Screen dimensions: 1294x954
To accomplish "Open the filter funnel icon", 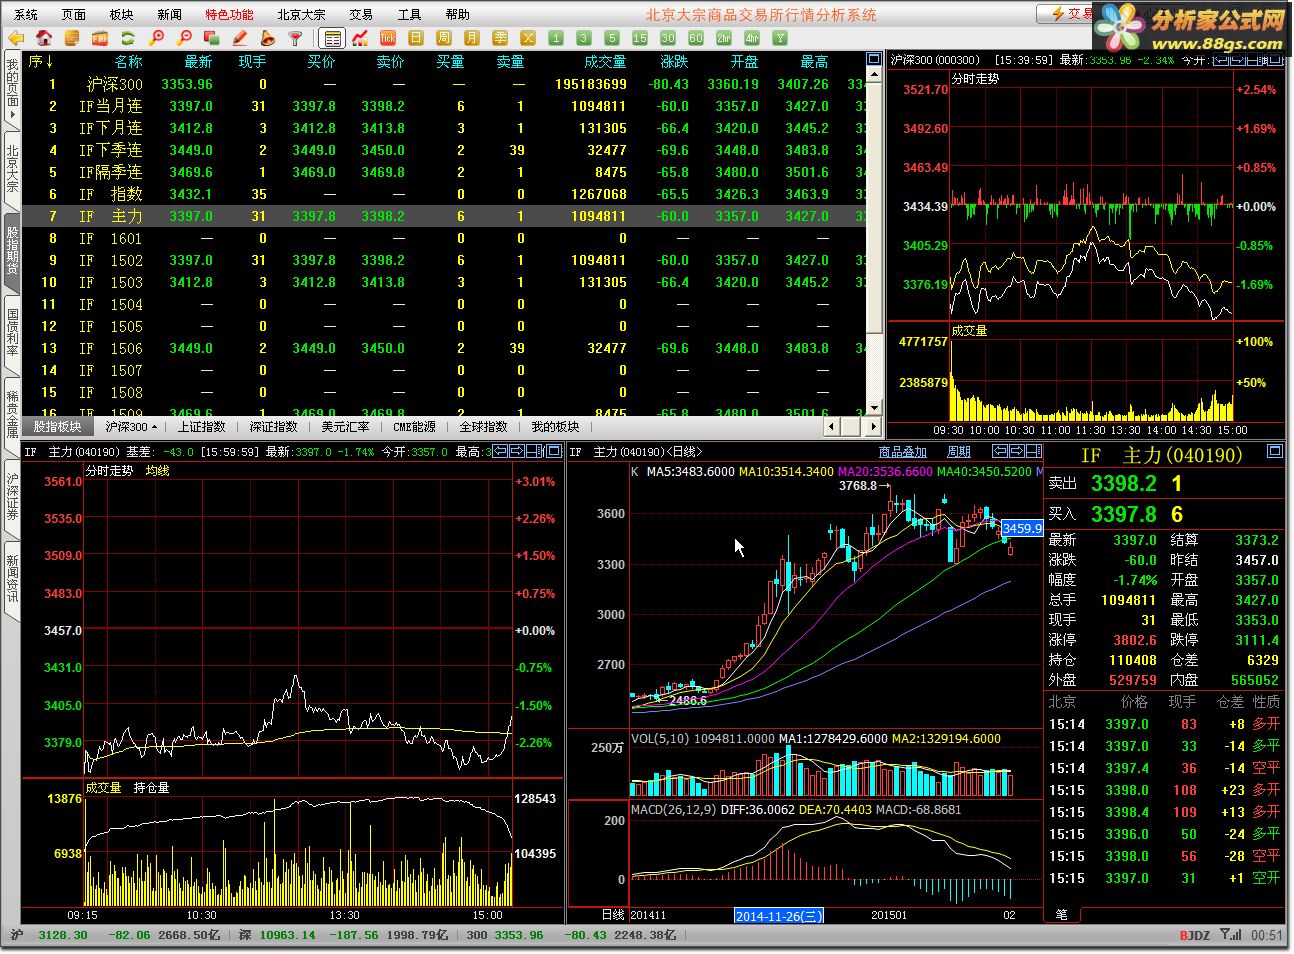I will click(295, 38).
